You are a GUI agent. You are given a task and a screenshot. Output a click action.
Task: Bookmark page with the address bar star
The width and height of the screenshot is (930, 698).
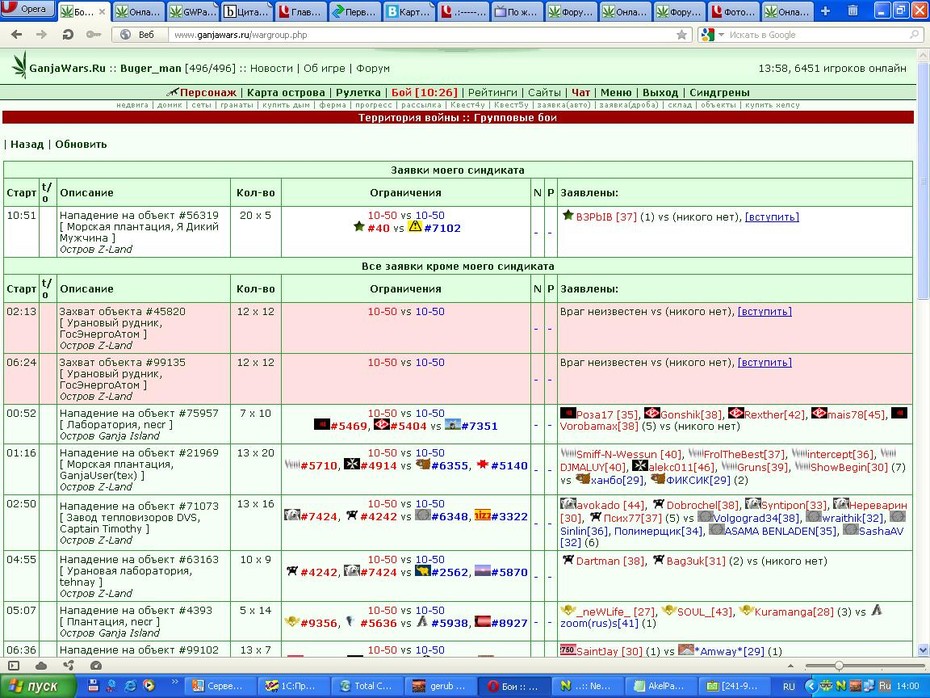coord(681,35)
